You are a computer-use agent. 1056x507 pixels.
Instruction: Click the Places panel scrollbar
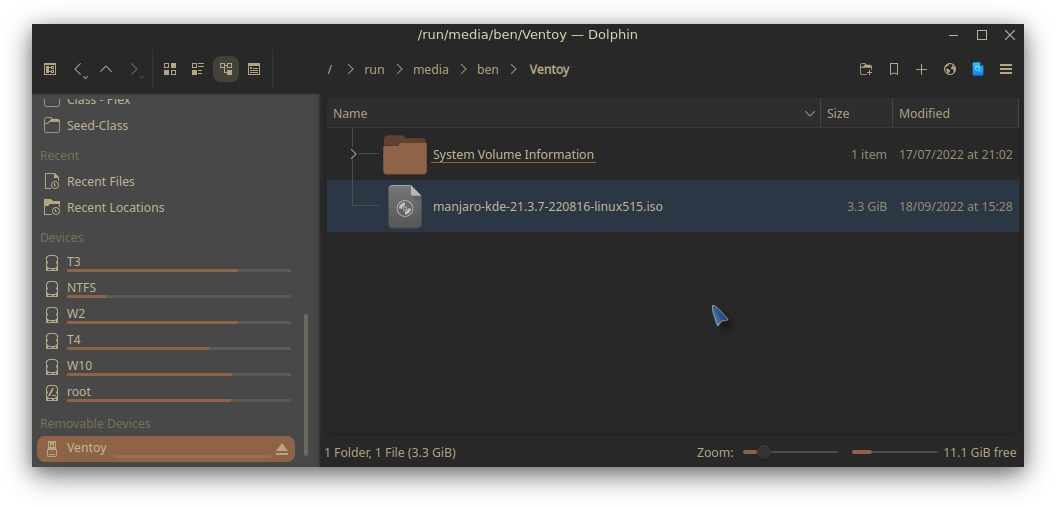click(x=307, y=384)
